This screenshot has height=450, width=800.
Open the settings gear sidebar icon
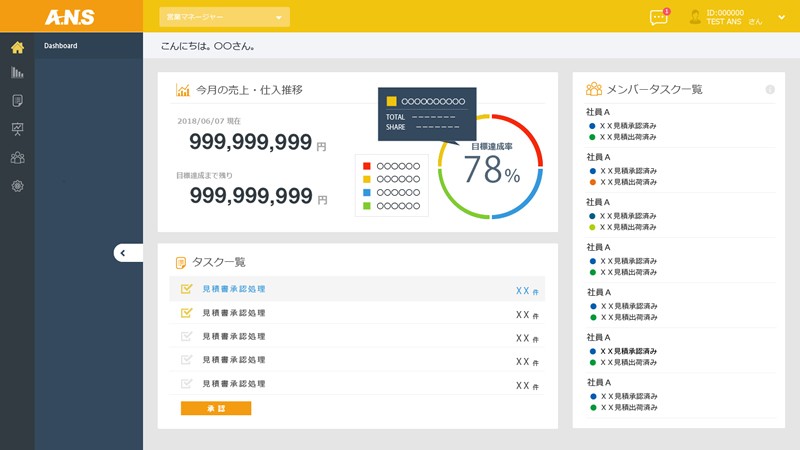pyautogui.click(x=17, y=186)
